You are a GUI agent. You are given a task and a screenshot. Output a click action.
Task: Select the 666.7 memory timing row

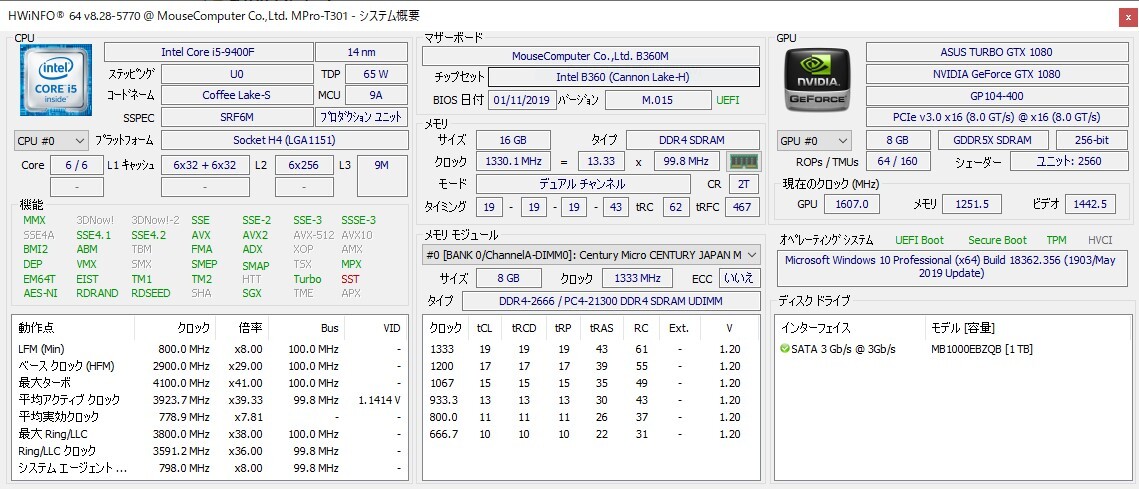(591, 434)
